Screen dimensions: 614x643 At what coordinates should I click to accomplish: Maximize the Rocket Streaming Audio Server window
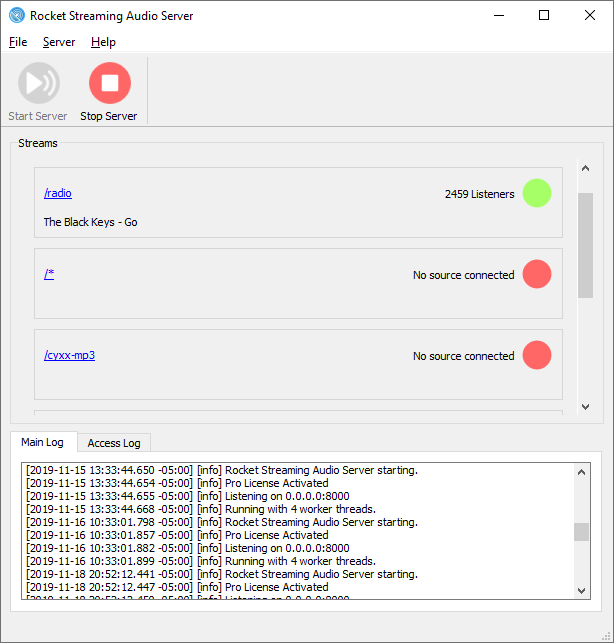tap(544, 16)
